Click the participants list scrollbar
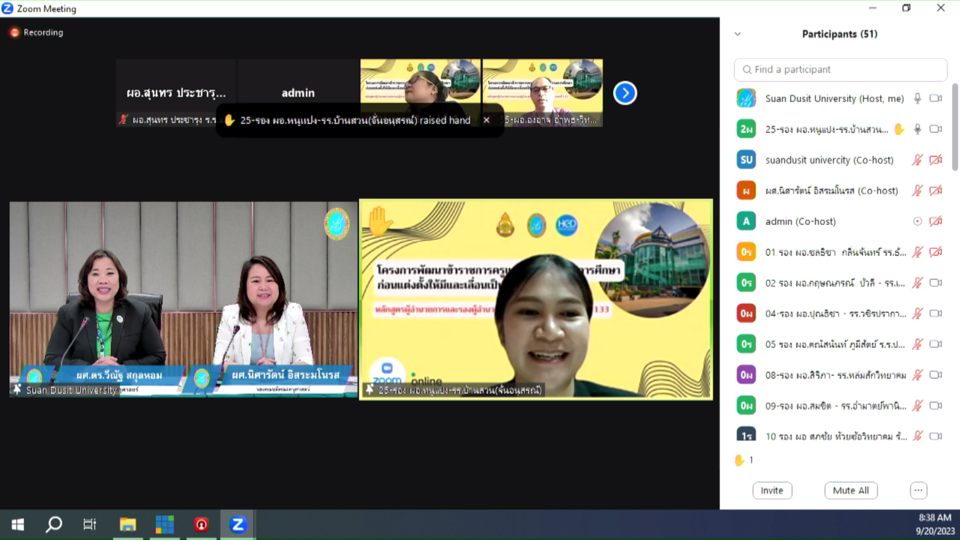 click(954, 130)
